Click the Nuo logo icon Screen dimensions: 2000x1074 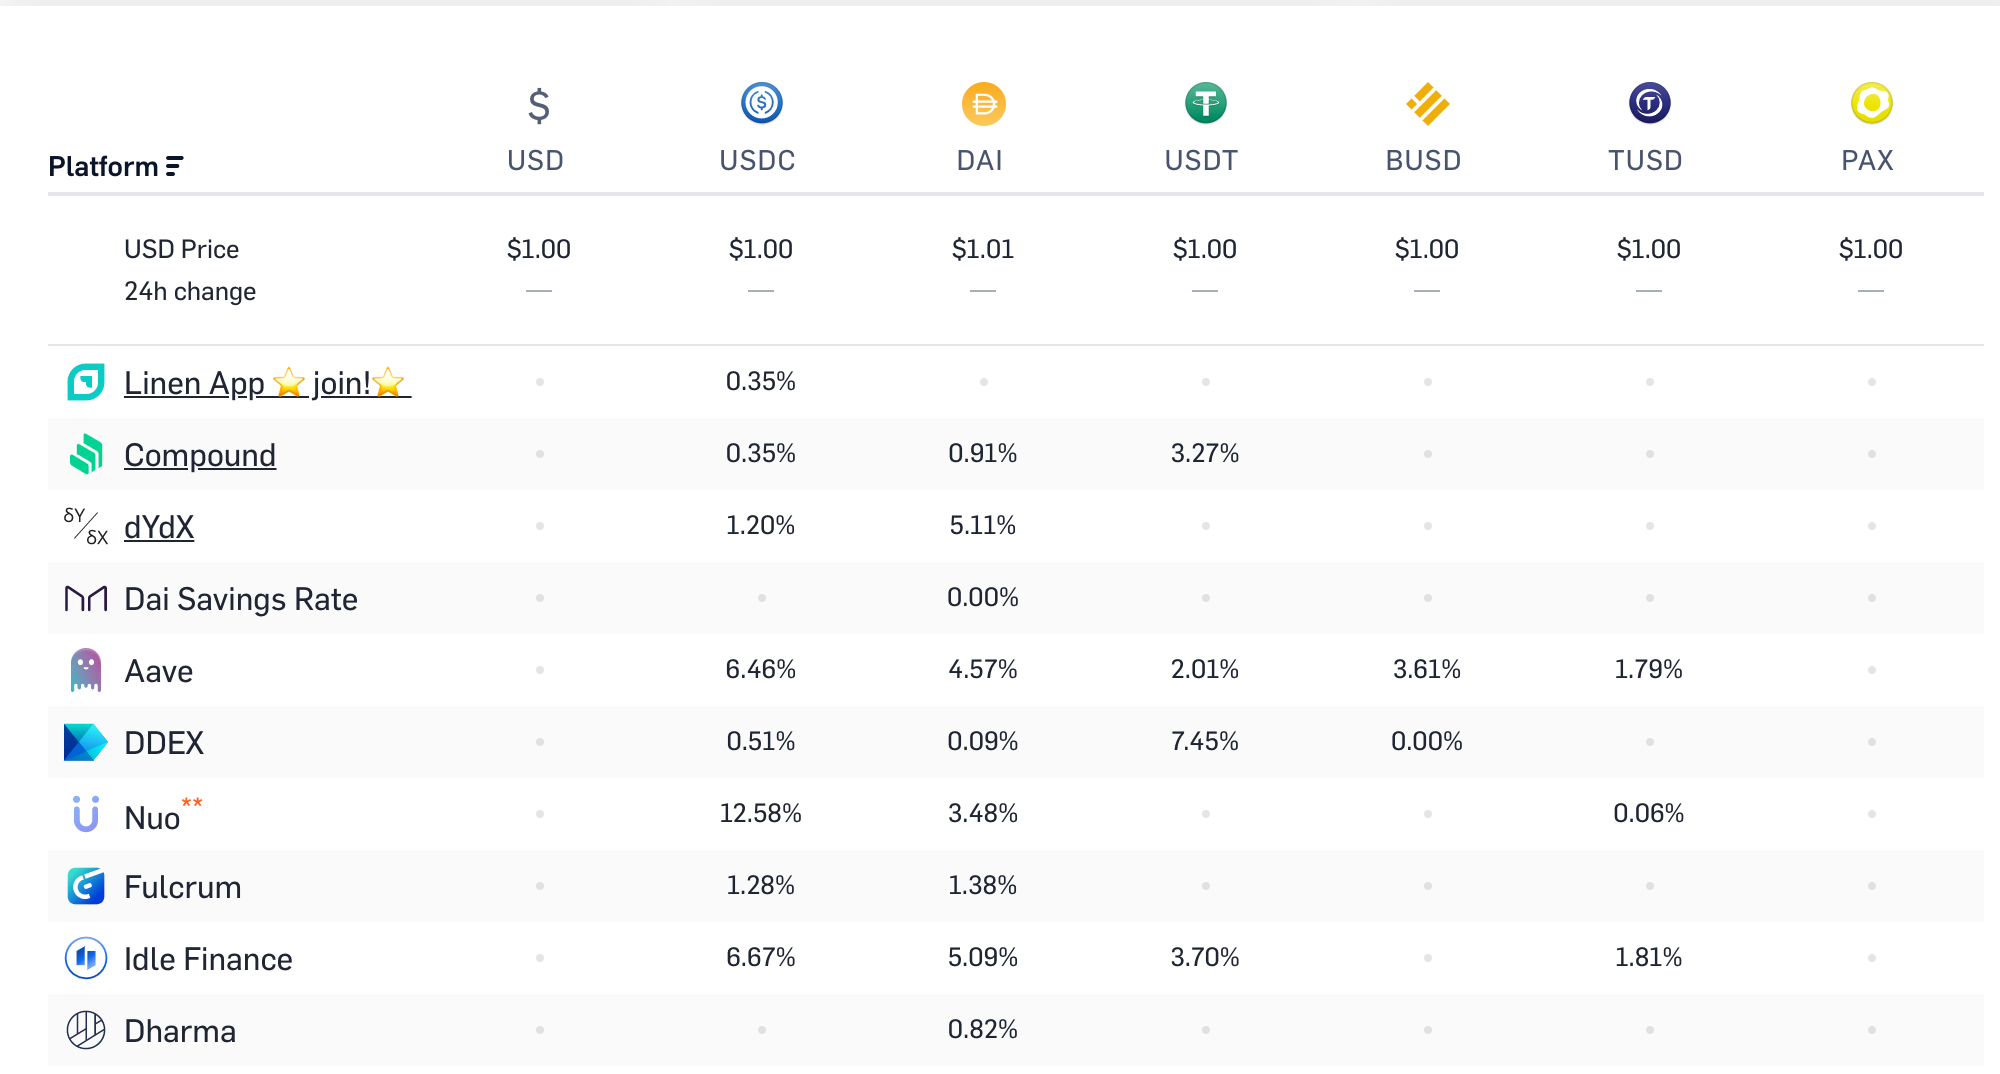(86, 814)
